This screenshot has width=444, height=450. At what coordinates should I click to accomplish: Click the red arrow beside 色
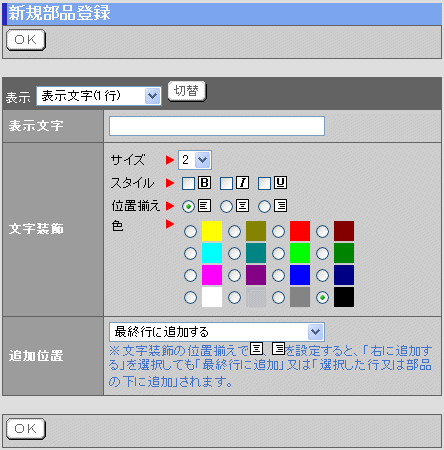[170, 224]
